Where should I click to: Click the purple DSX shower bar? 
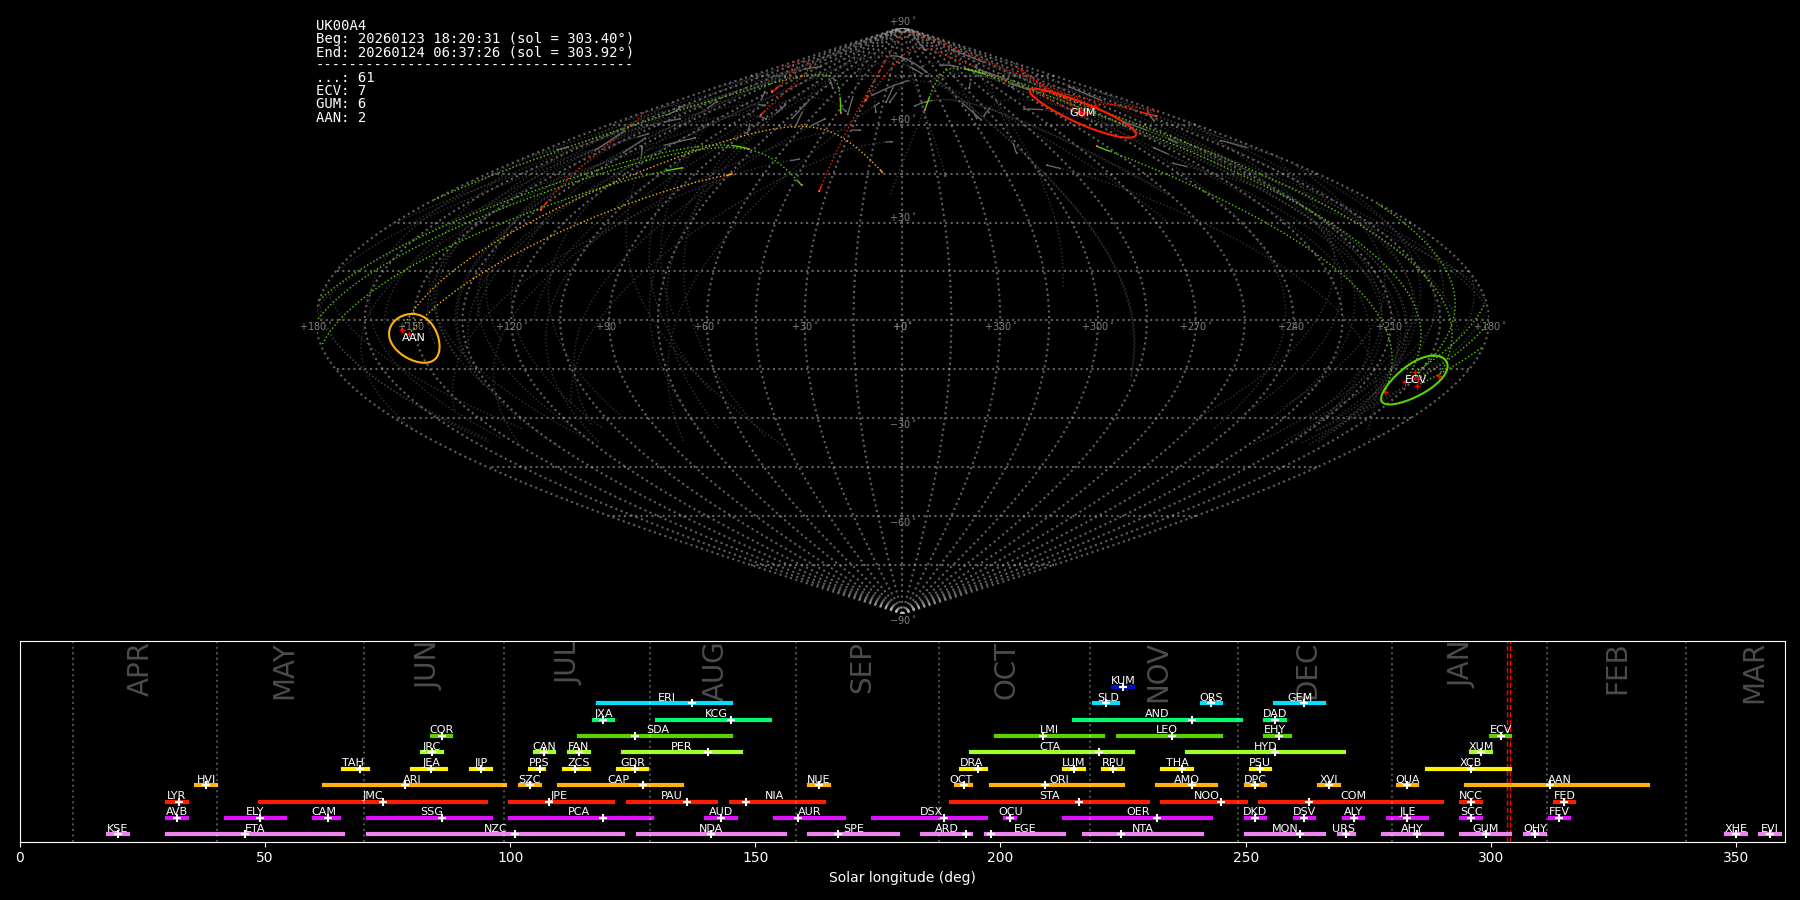tap(929, 818)
